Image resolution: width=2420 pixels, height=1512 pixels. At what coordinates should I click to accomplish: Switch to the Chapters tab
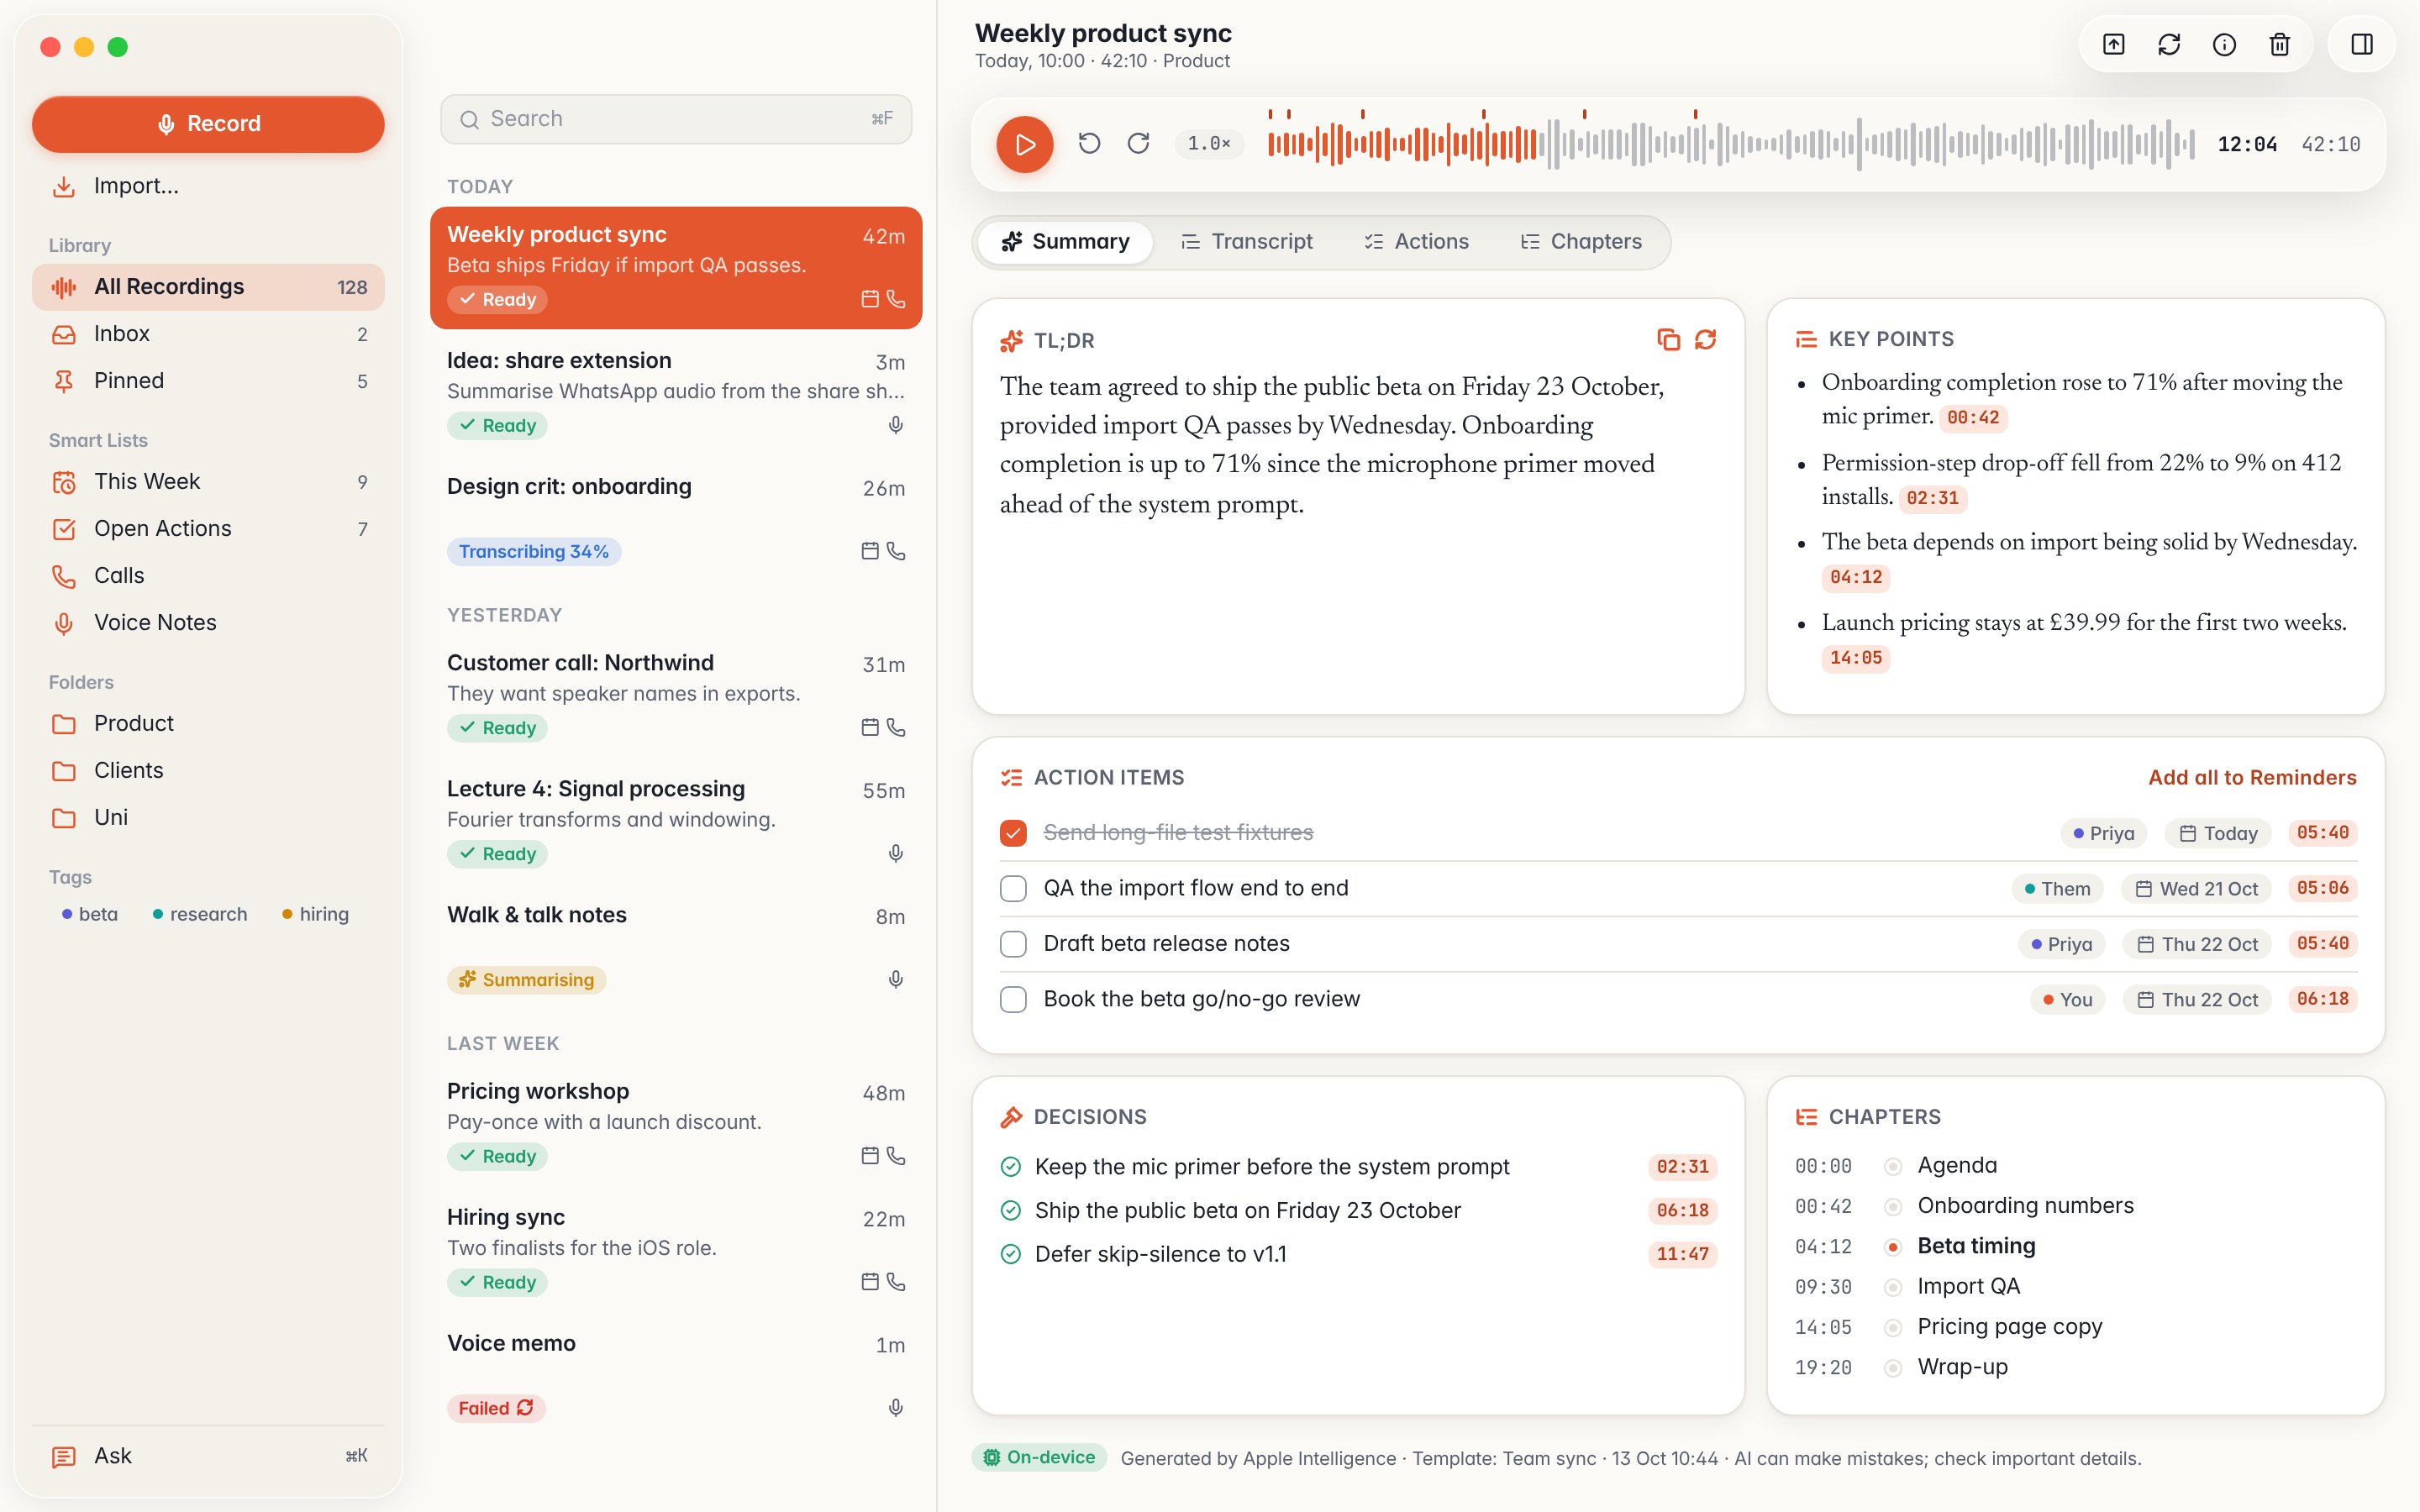point(1581,242)
